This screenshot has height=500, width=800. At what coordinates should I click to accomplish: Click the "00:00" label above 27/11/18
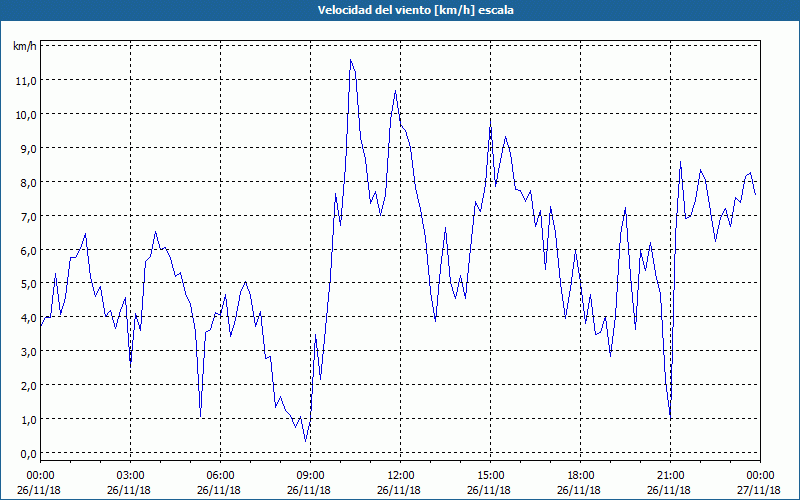pos(761,475)
